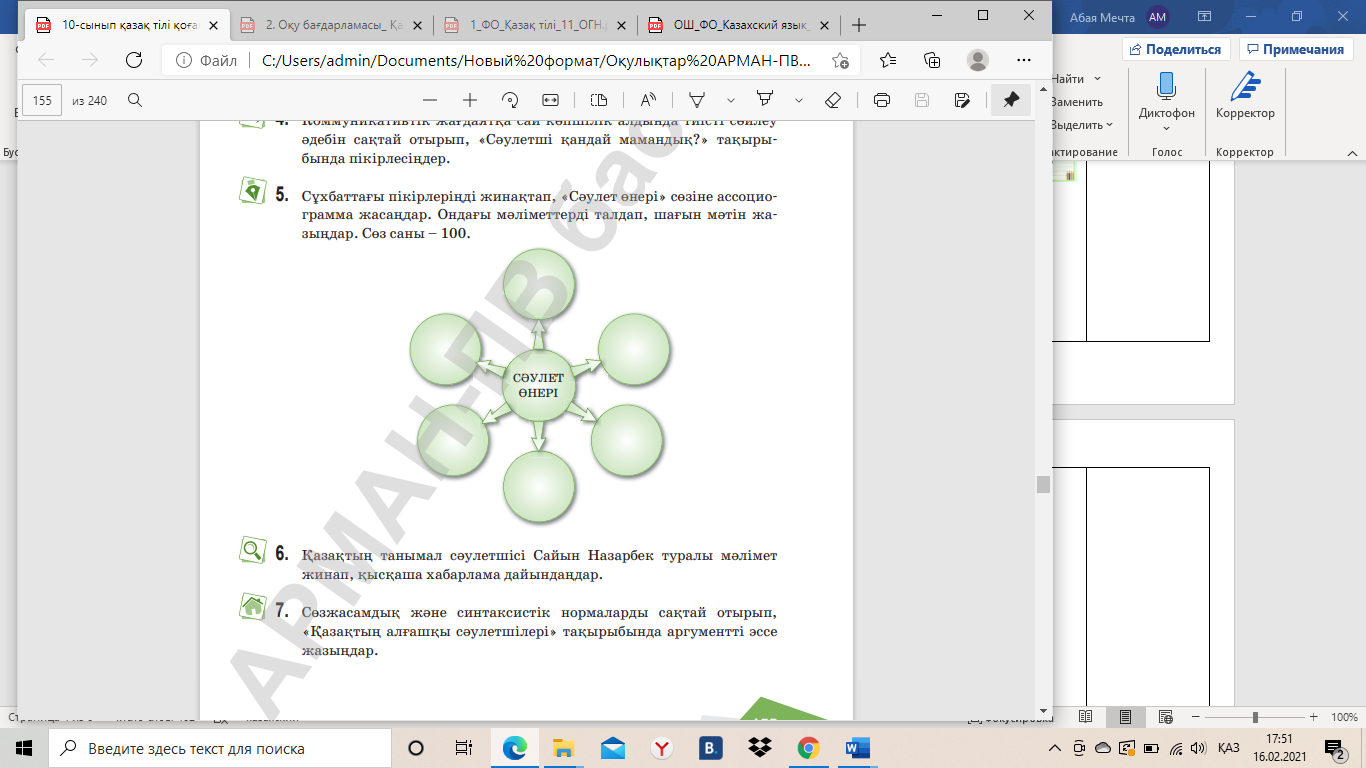Rotate the PDF page
This screenshot has width=1366, height=768.
(x=510, y=100)
